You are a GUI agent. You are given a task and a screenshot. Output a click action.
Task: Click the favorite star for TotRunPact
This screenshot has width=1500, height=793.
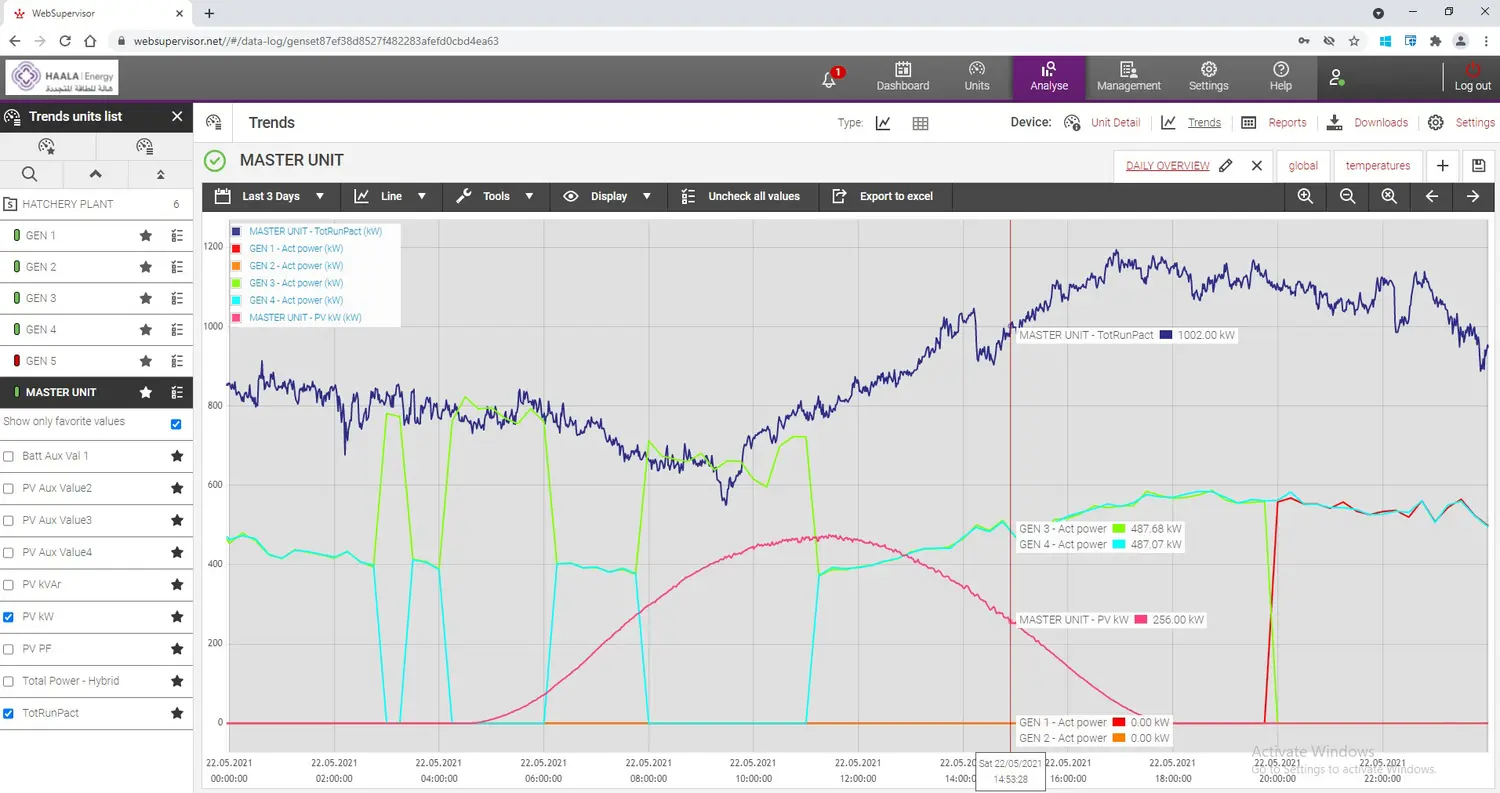[177, 713]
